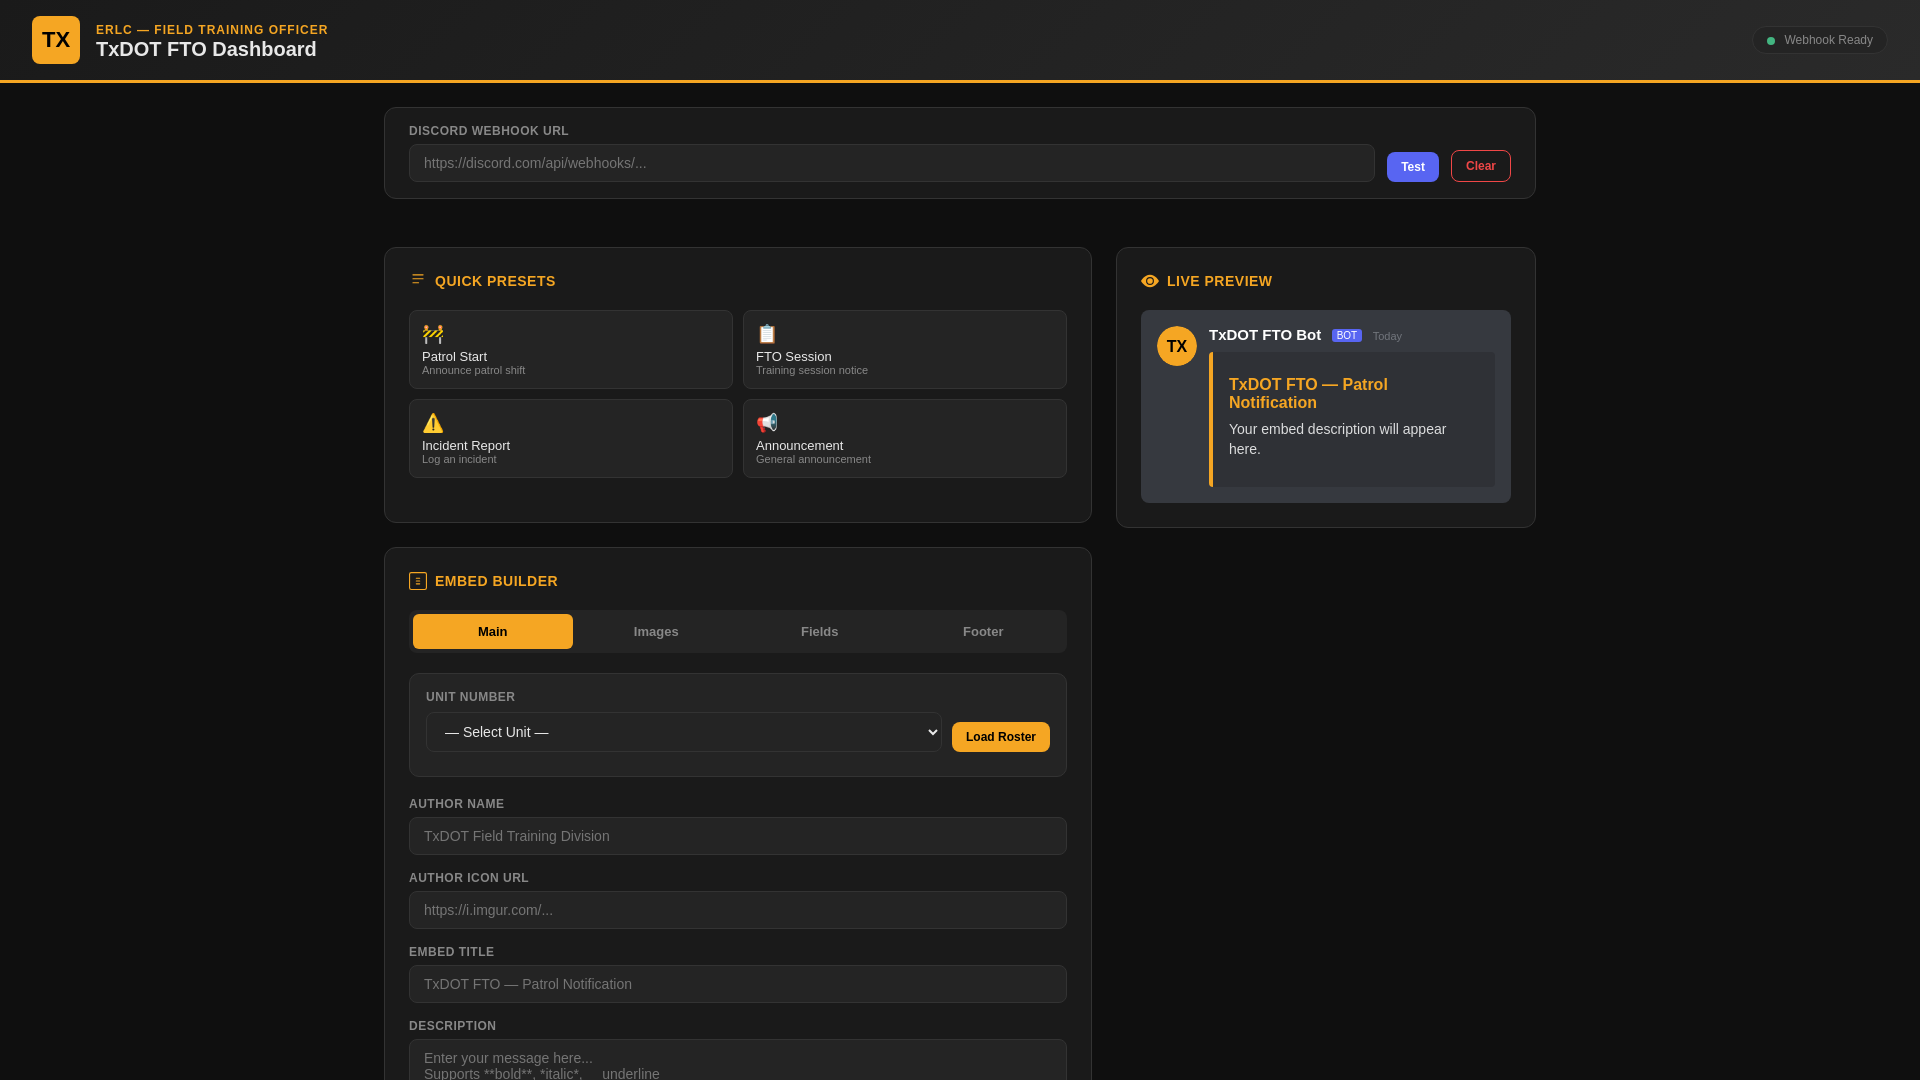
Task: Switch to the Fields tab
Action: tap(820, 632)
